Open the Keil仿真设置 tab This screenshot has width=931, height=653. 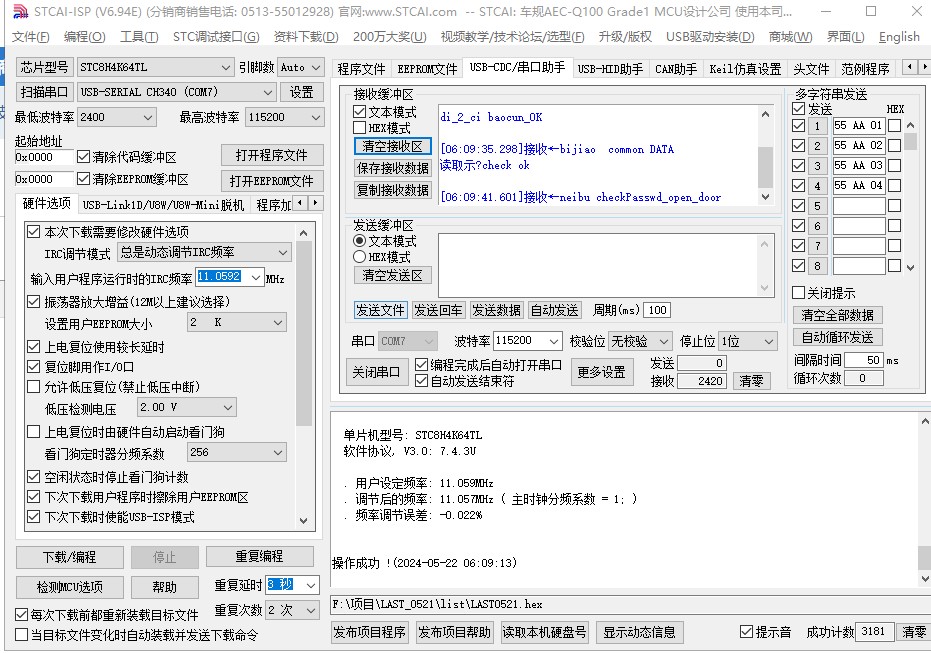(745, 69)
